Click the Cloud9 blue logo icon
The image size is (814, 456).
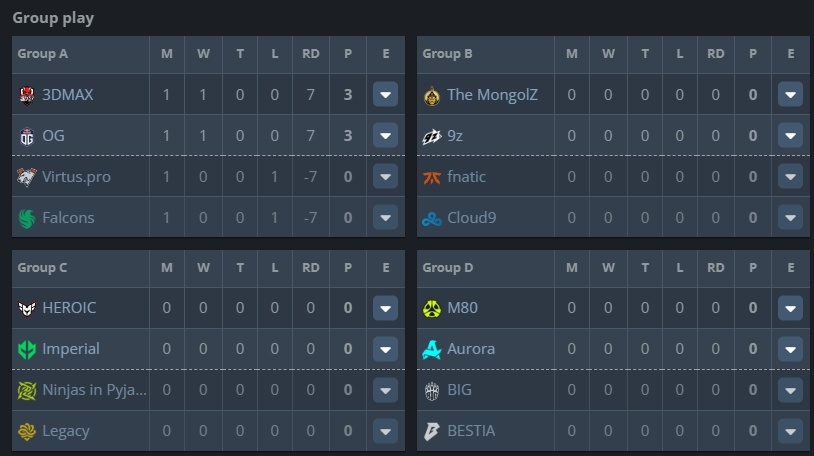coord(431,219)
